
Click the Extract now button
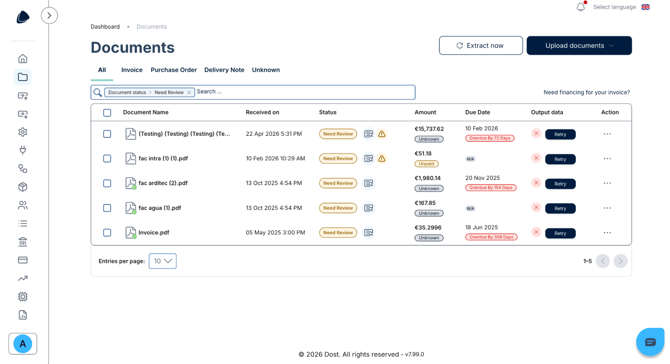click(x=481, y=46)
